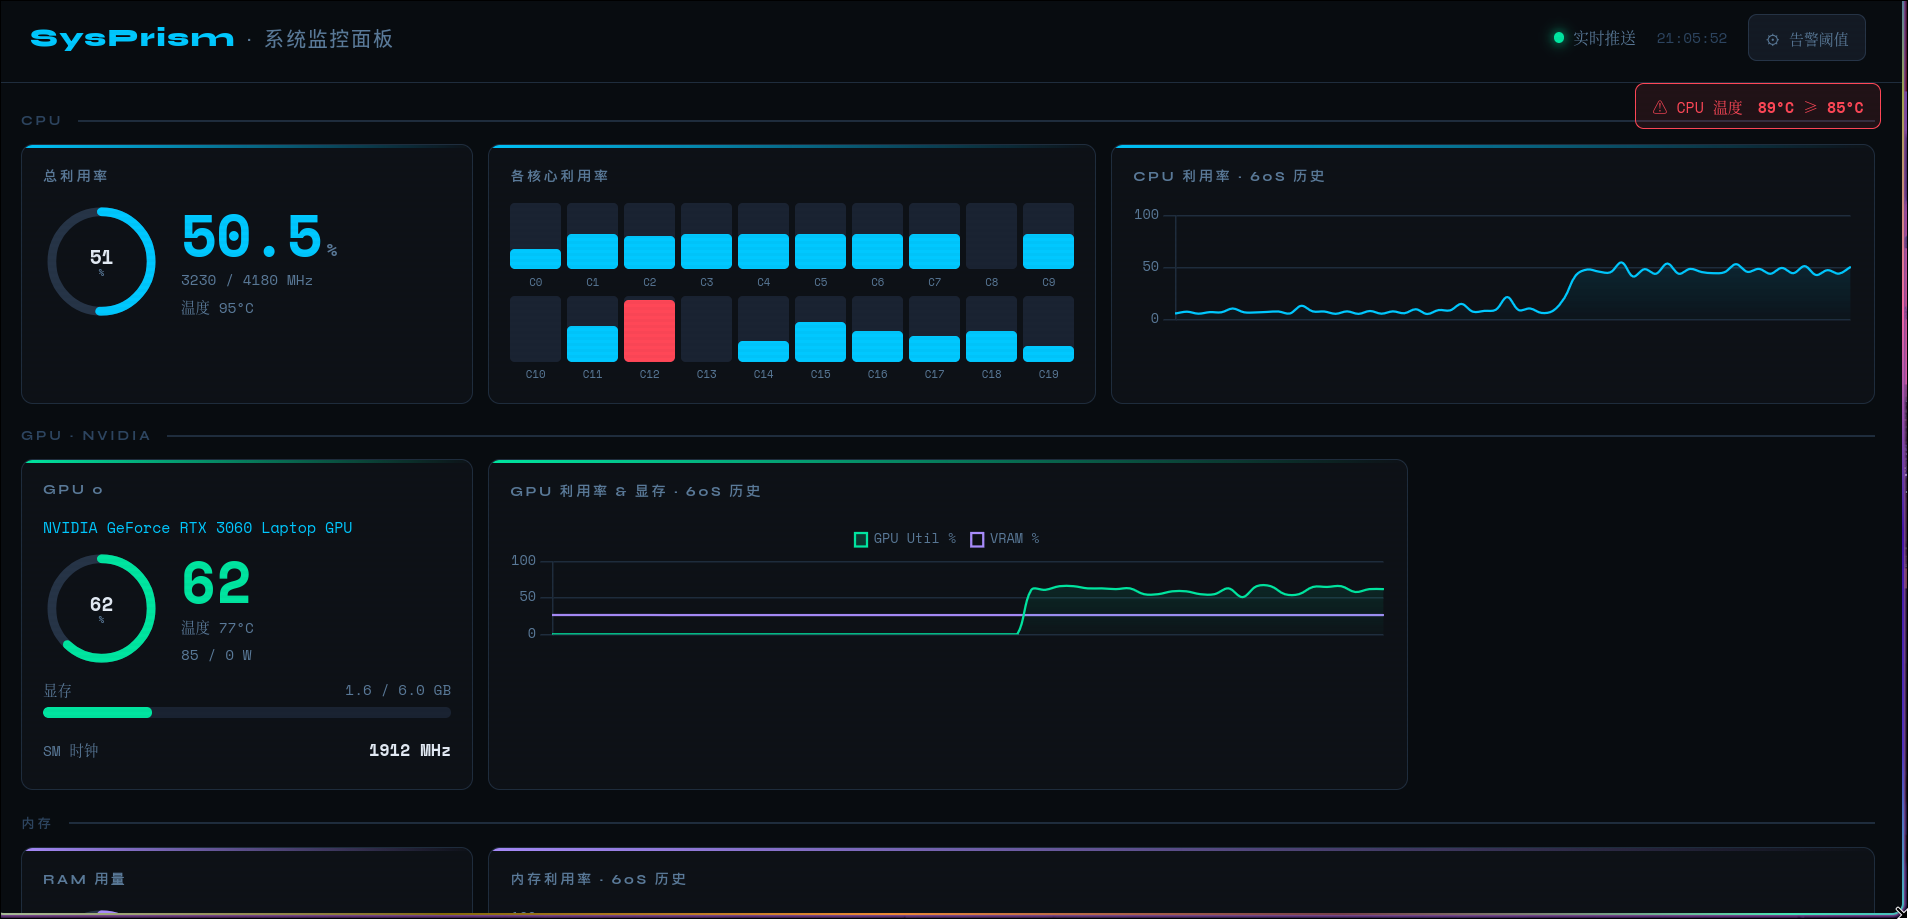Click the CPU 利用率 60s history chart
Image resolution: width=1908 pixels, height=919 pixels.
pyautogui.click(x=1512, y=267)
